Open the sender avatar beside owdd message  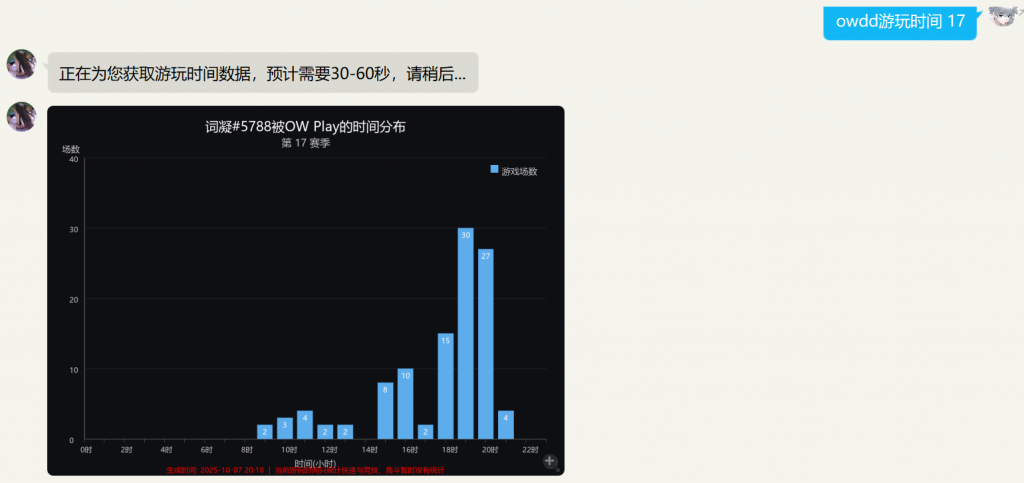click(1003, 19)
